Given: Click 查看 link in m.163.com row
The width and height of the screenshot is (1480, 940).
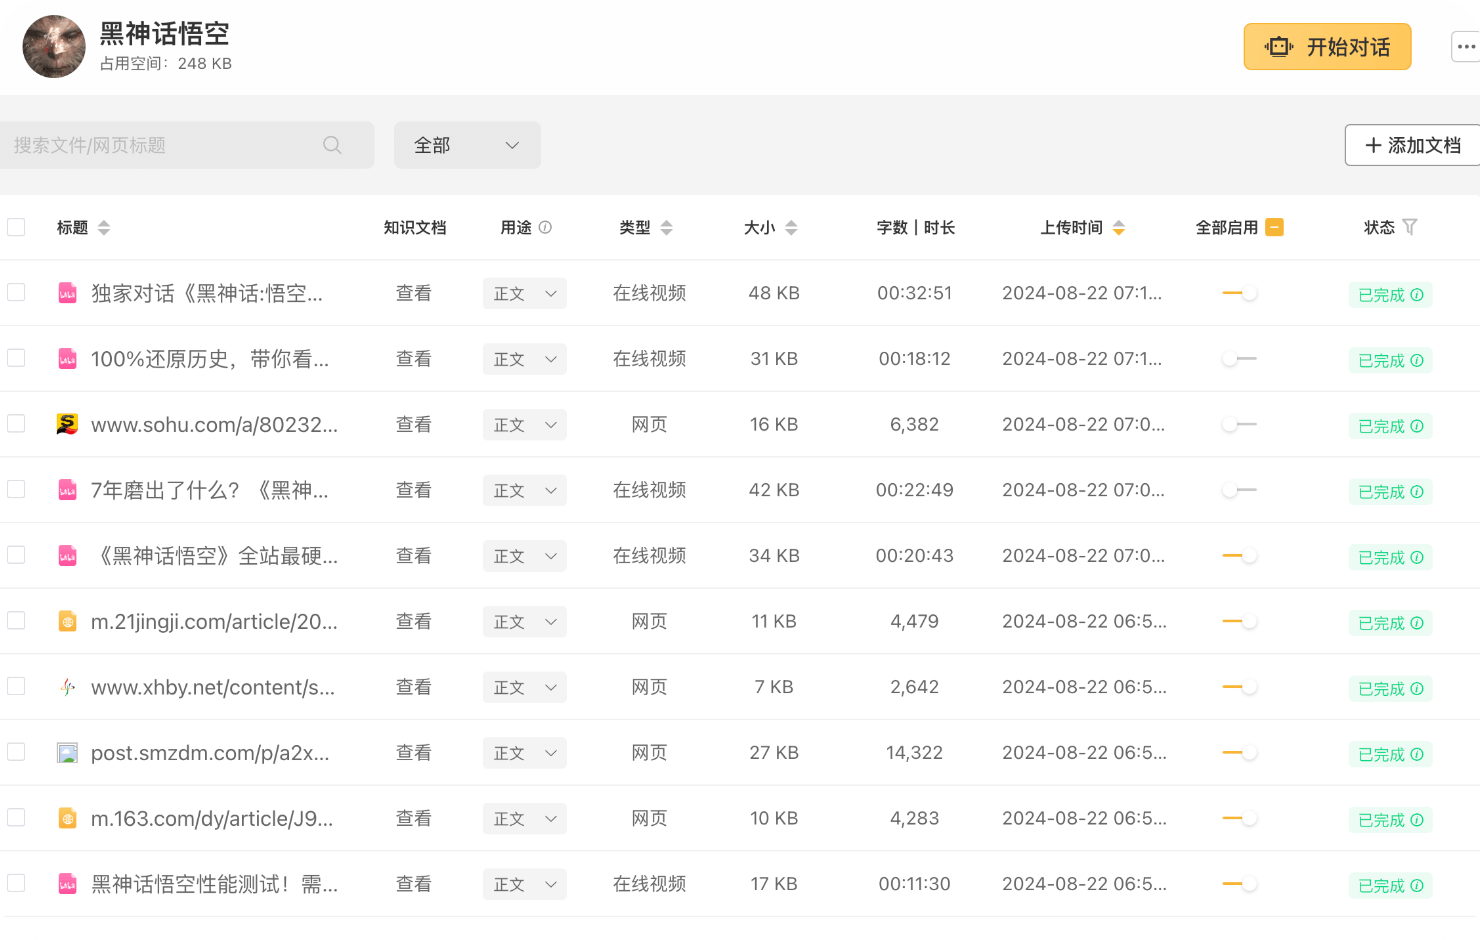Looking at the screenshot, I should tap(414, 818).
